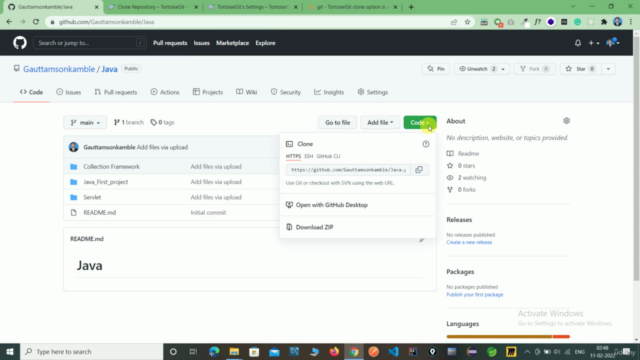
Task: Open the create new plus dropdown
Action: pyautogui.click(x=593, y=43)
